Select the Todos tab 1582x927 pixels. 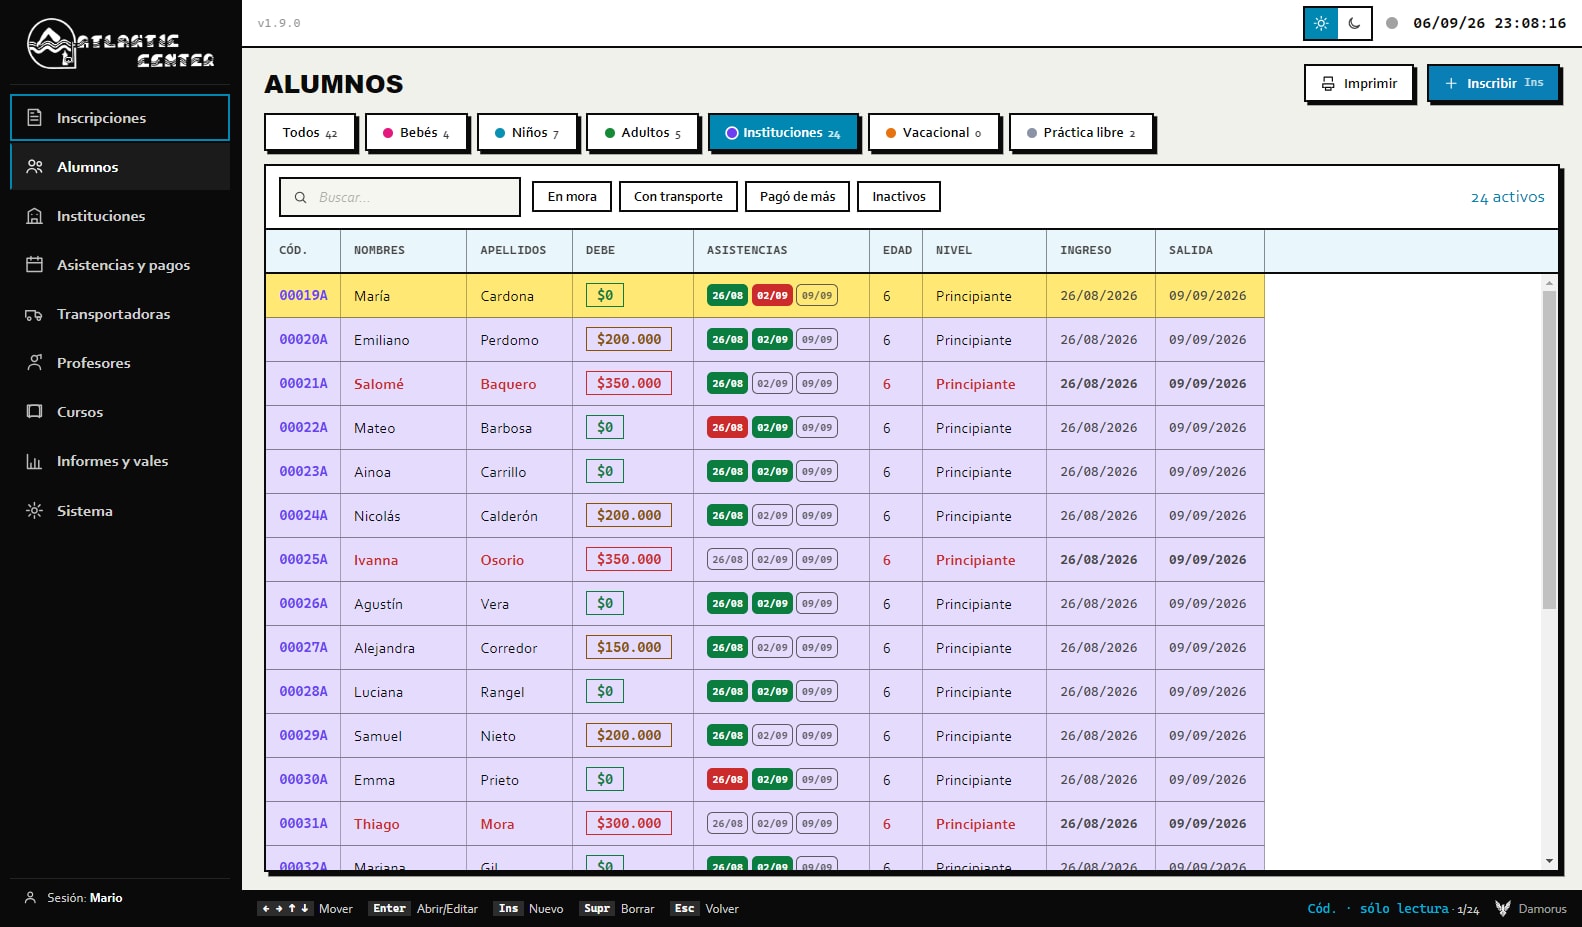click(x=310, y=132)
